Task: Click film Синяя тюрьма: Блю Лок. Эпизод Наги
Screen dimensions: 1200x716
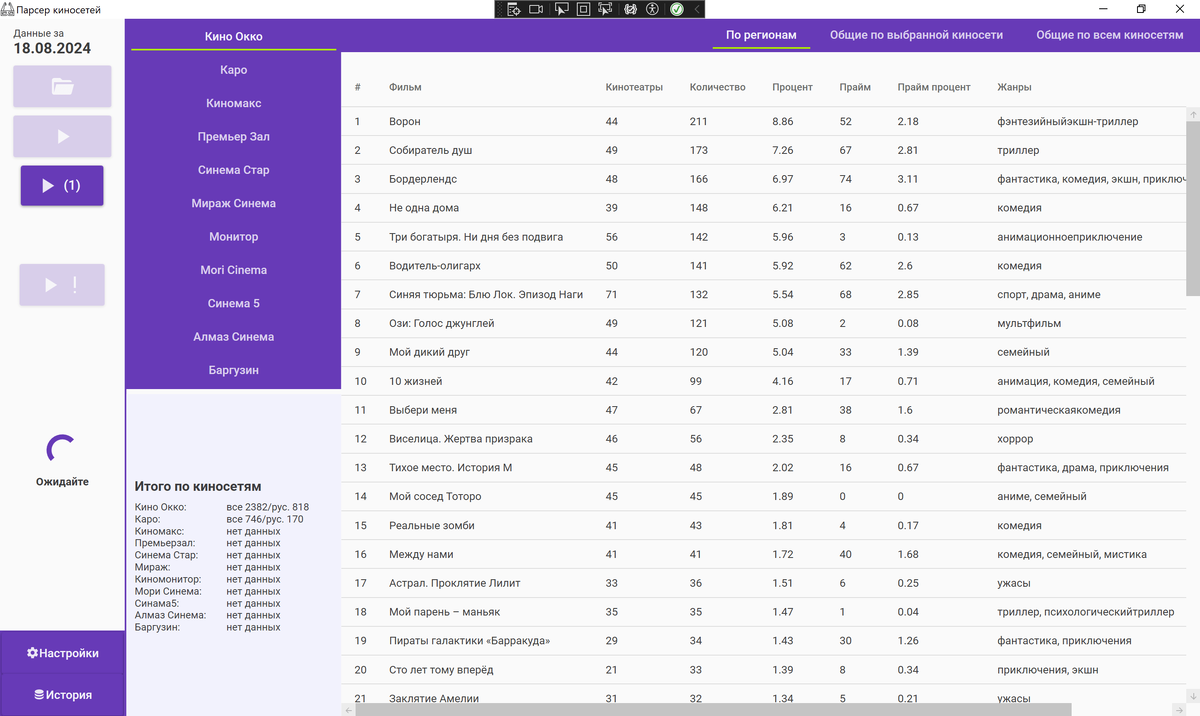Action: pos(486,295)
